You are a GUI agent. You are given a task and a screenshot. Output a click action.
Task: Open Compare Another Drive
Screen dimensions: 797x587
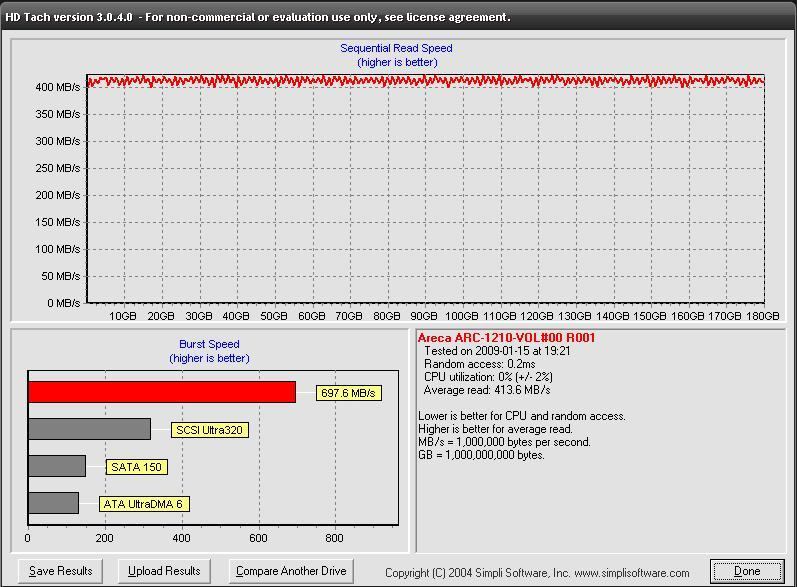click(x=291, y=571)
